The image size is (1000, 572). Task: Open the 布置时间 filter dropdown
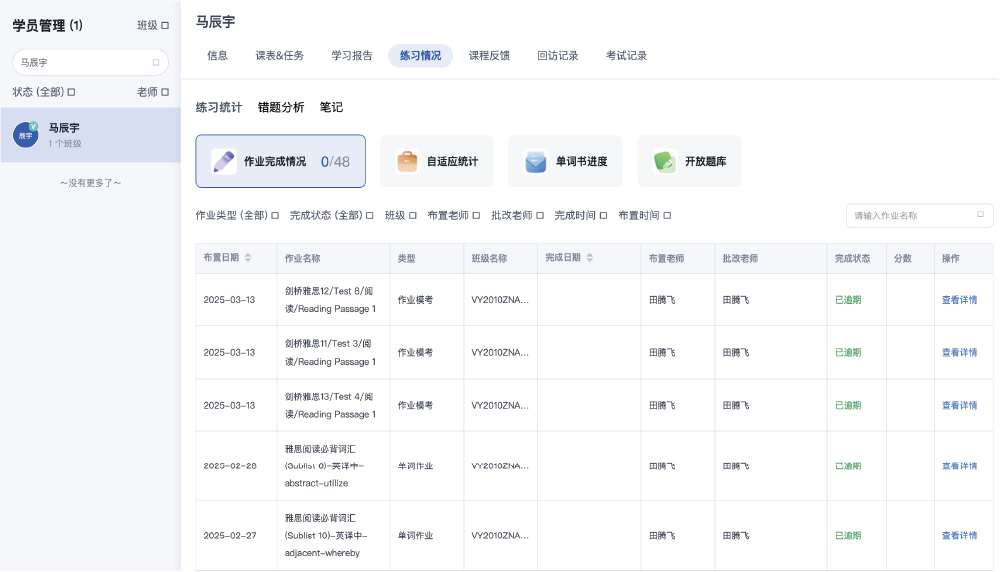point(644,215)
